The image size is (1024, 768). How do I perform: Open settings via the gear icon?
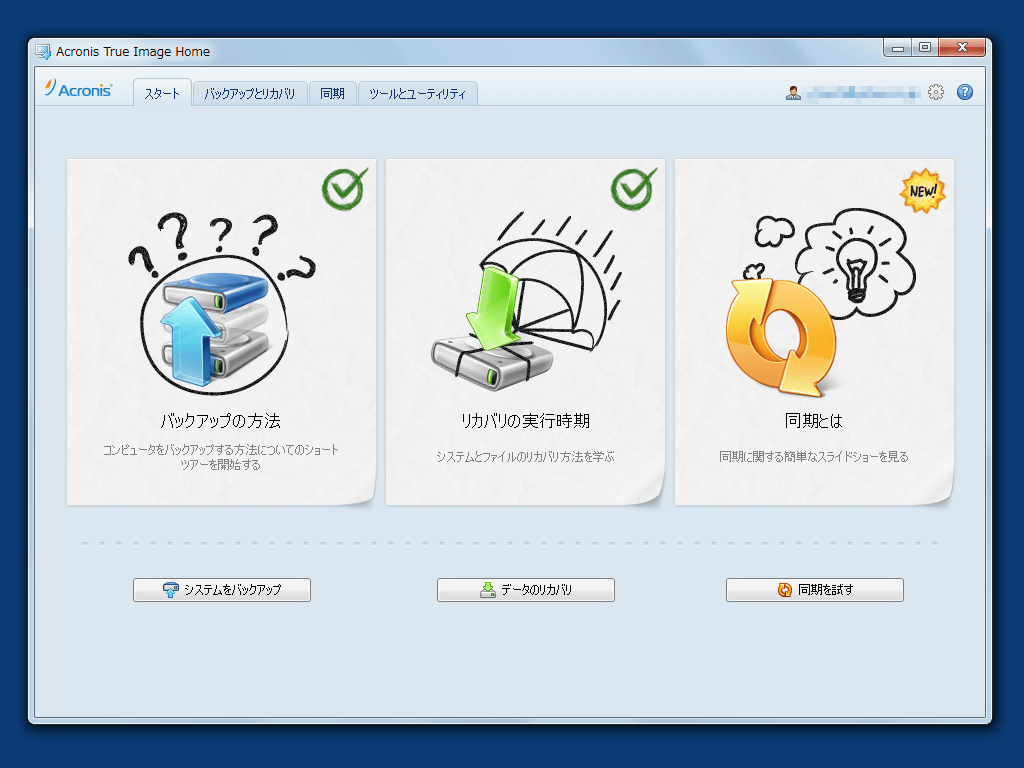936,92
